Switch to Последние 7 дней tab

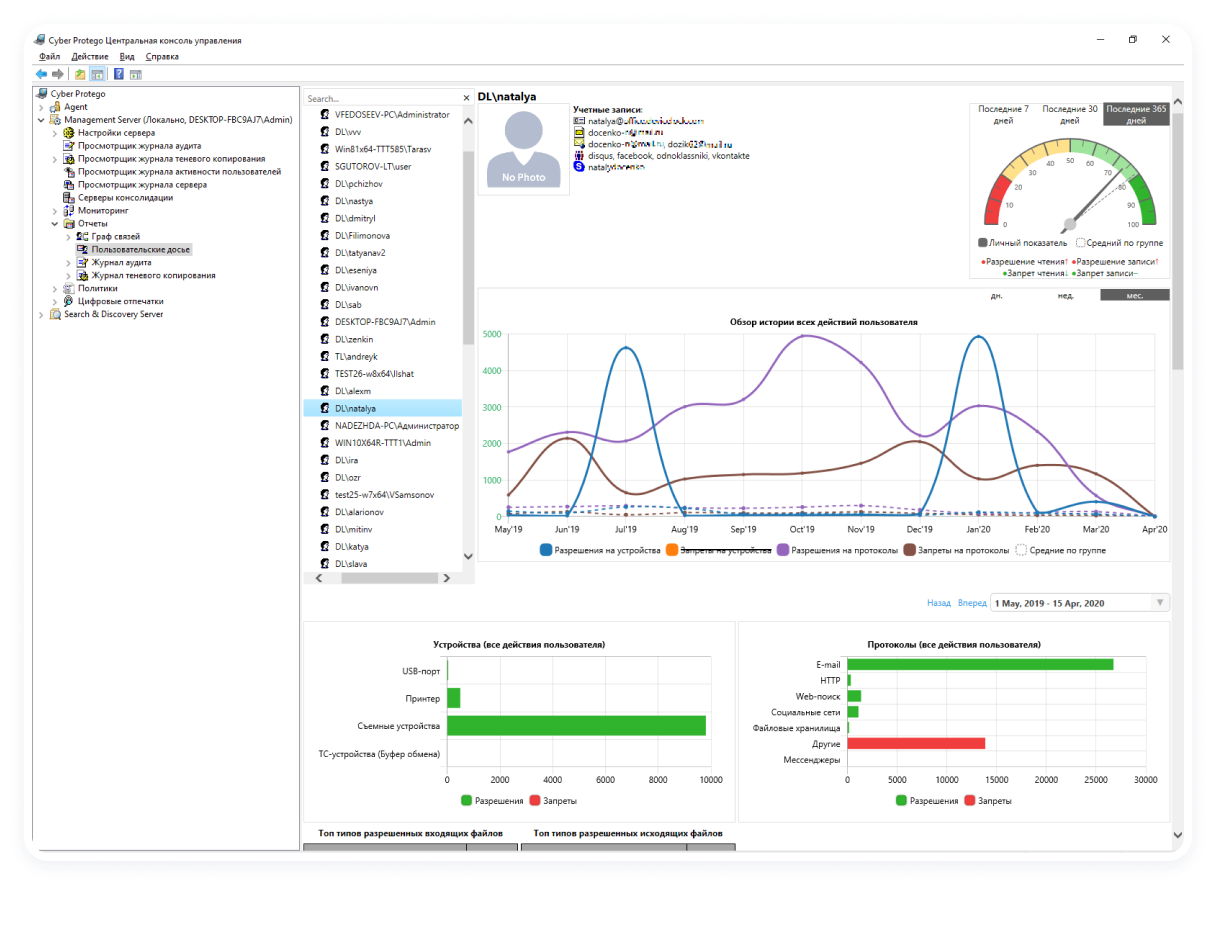tap(1003, 114)
